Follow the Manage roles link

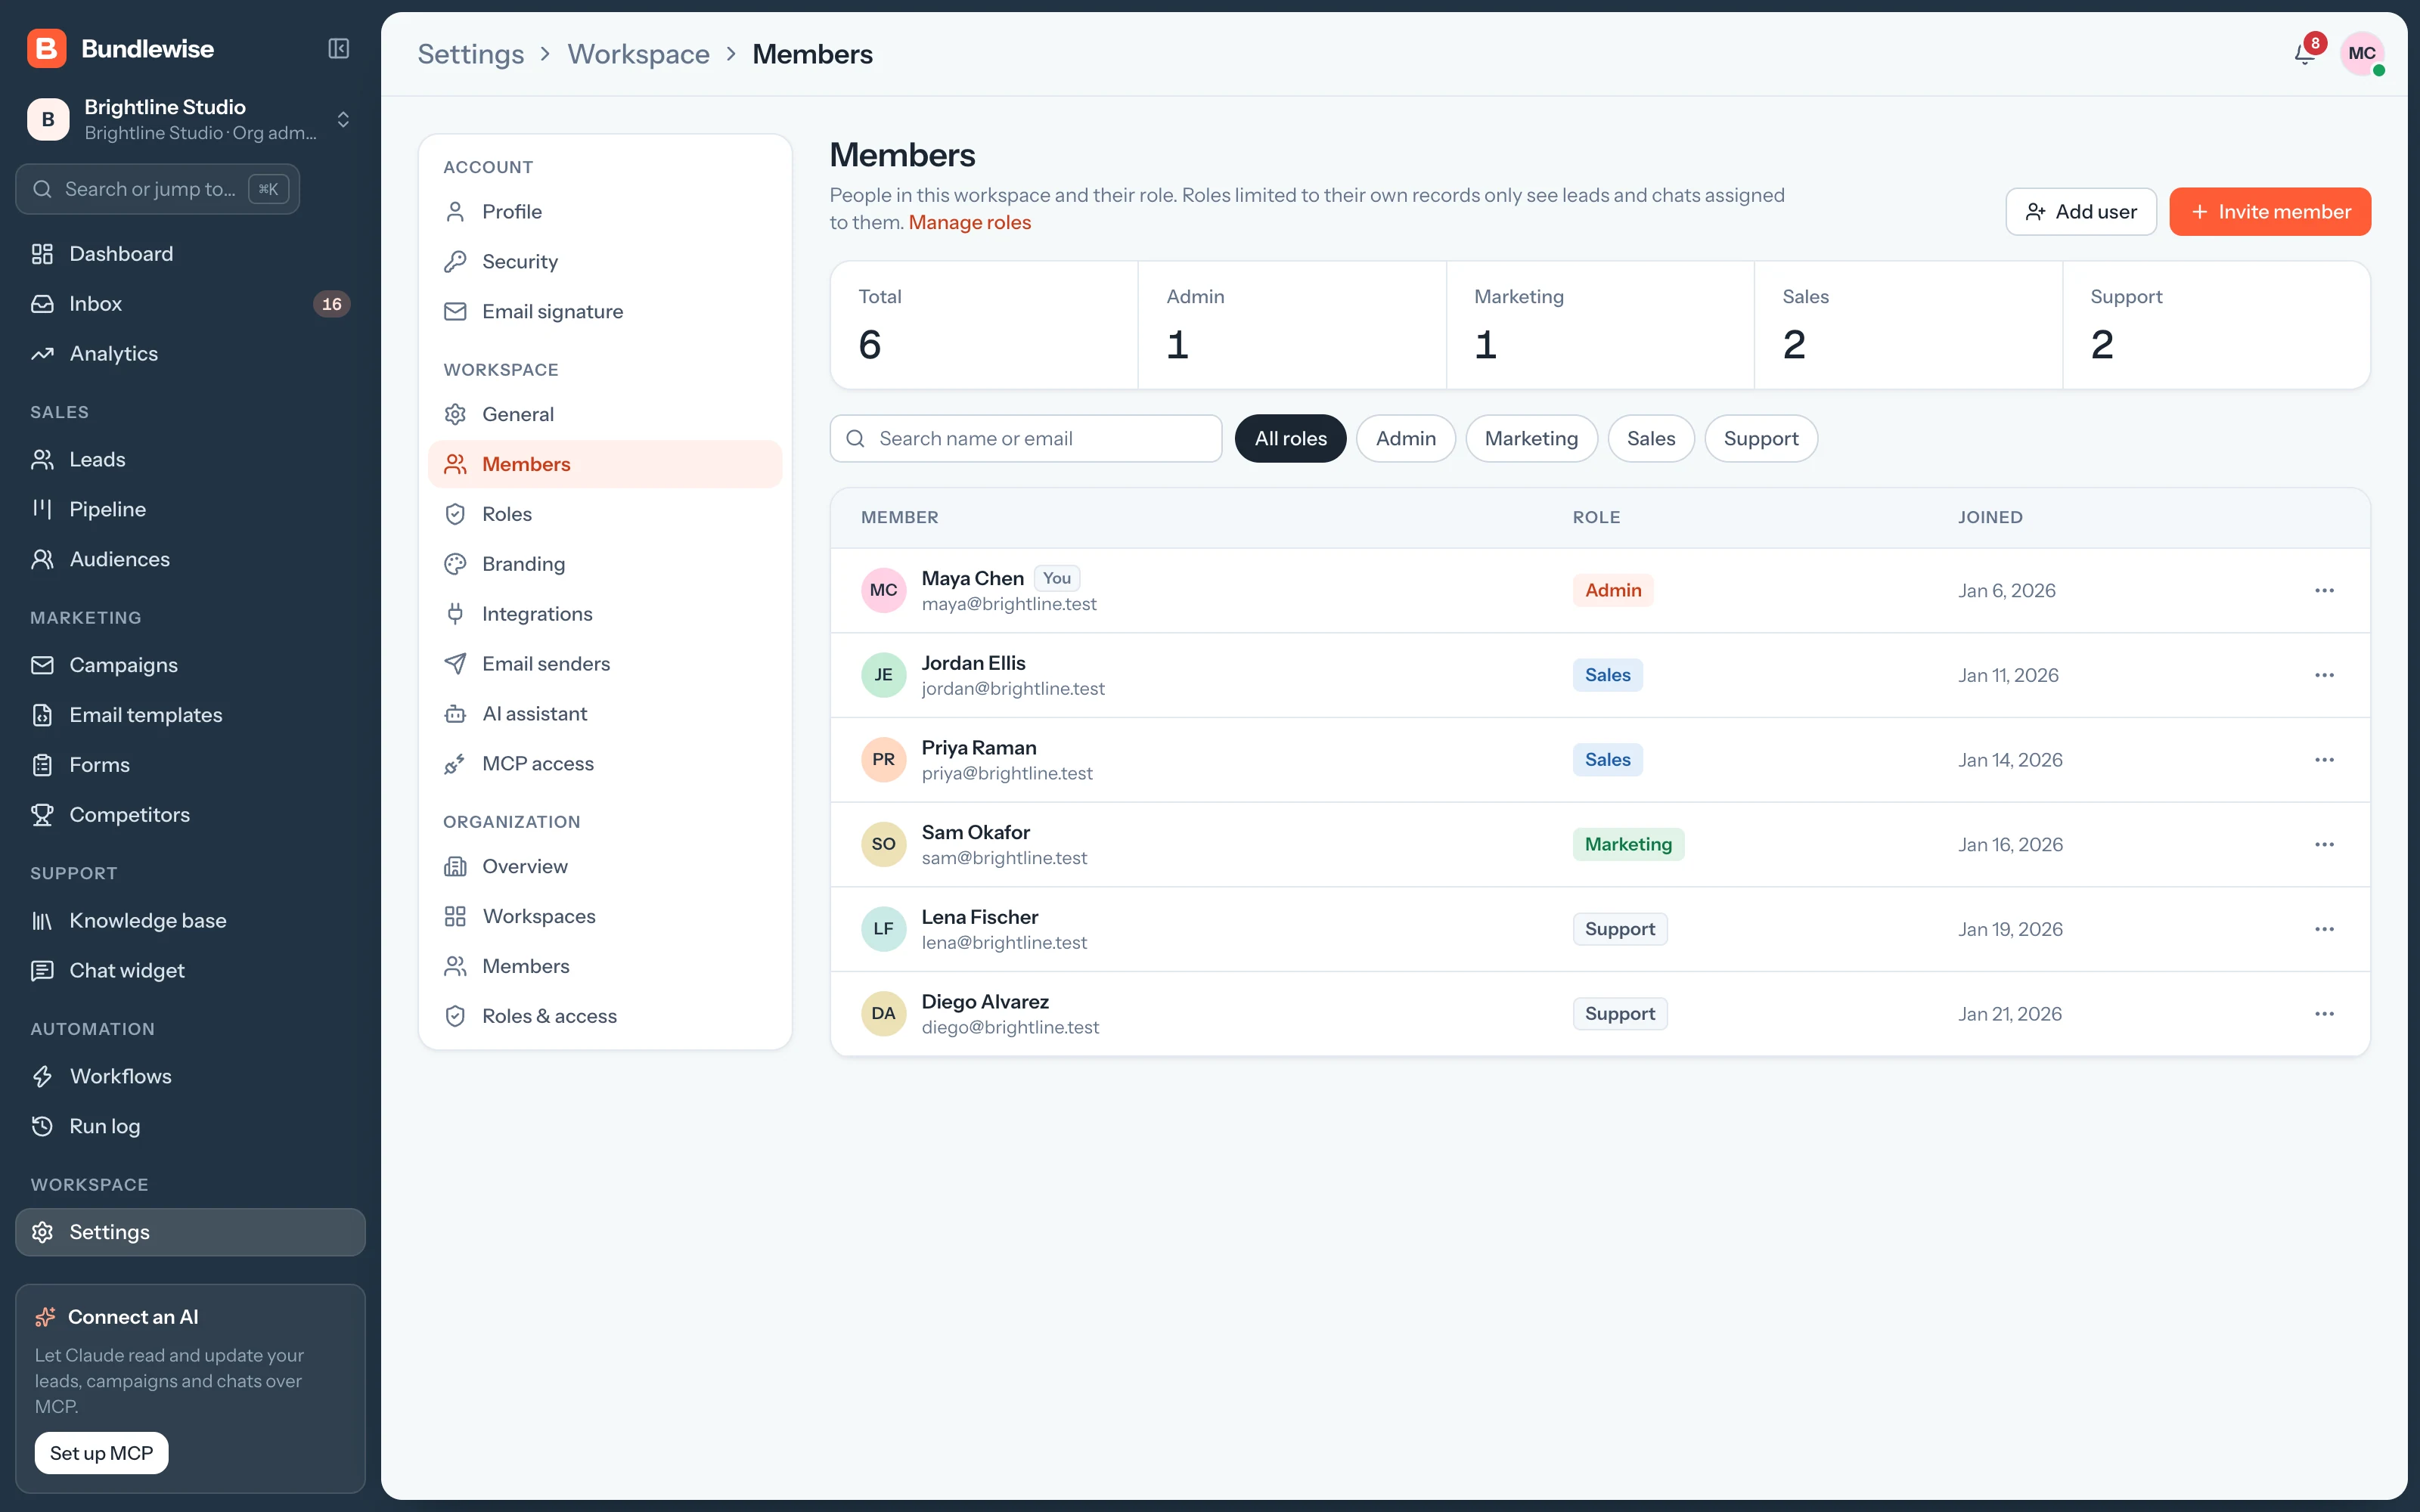[969, 223]
